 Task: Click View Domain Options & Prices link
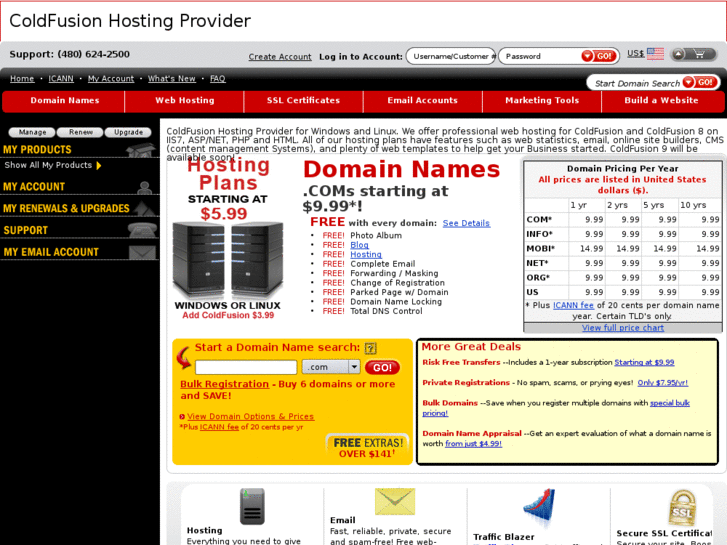tap(250, 417)
